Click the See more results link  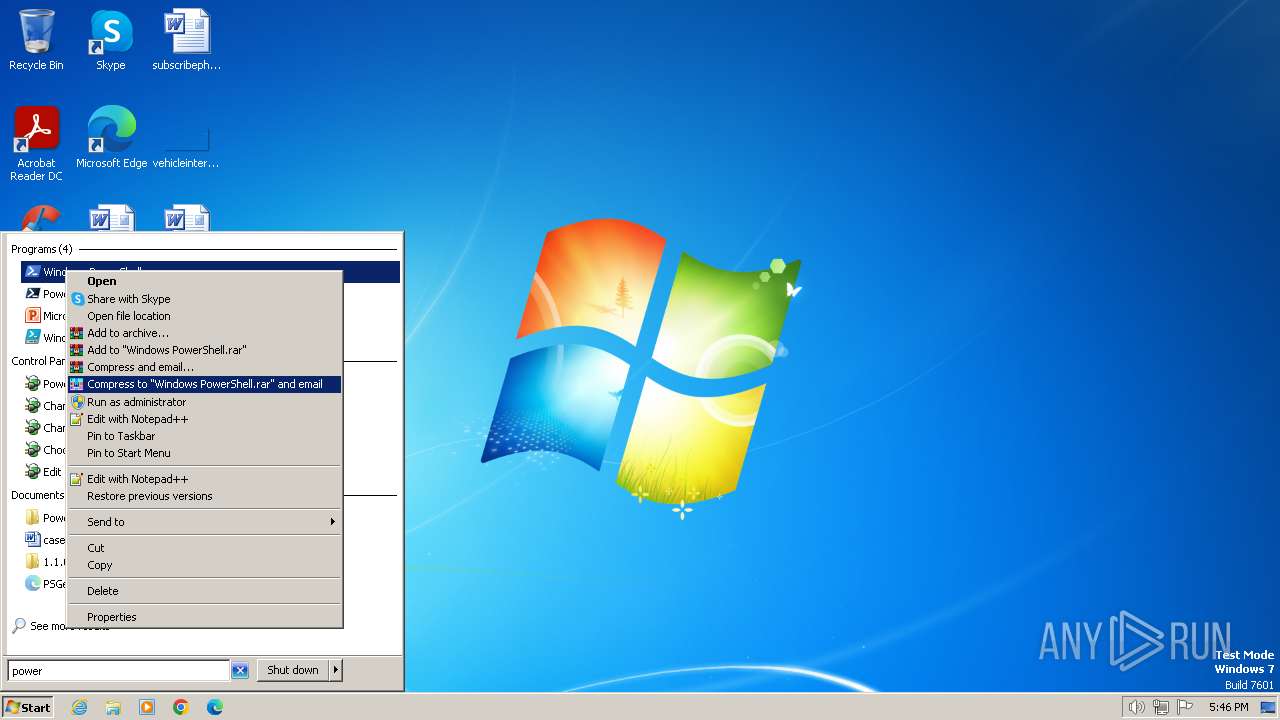(60, 626)
